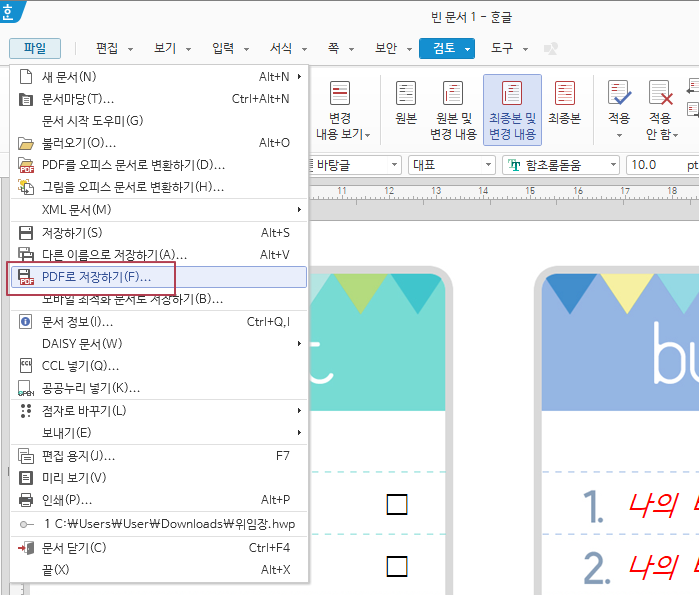The width and height of the screenshot is (699, 595).
Task: Click the 문서마당 template icon
Action: (26, 99)
